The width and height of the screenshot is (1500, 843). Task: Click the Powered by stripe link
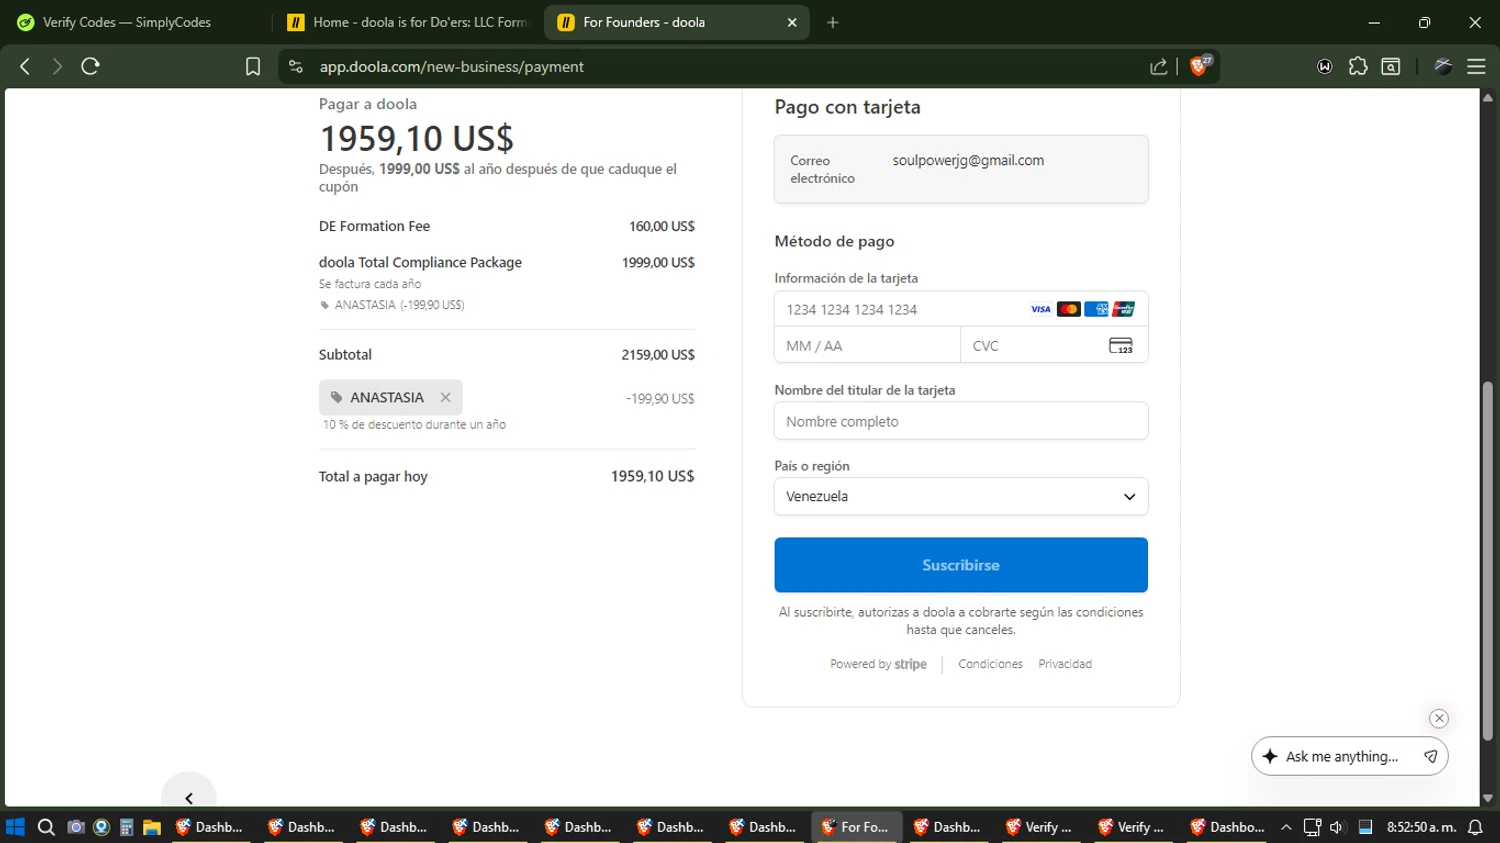[878, 664]
